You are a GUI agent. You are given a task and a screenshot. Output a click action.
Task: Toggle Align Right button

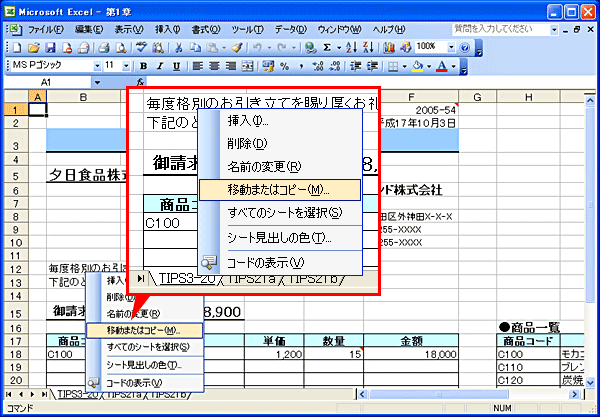point(231,67)
